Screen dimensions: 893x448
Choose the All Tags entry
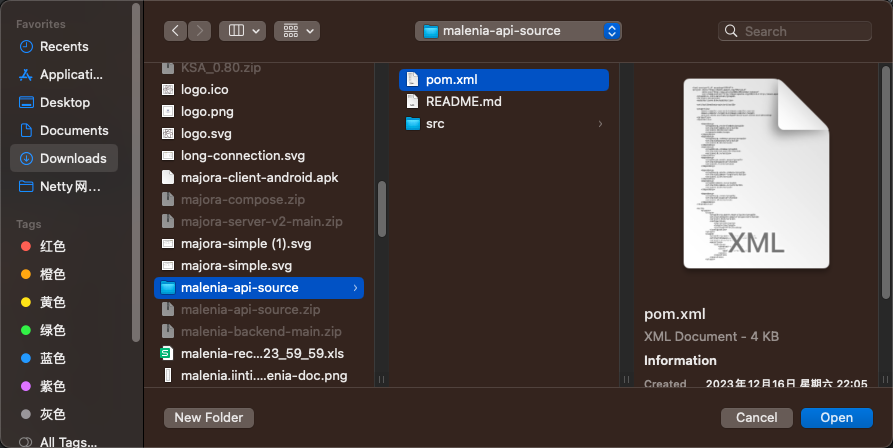tap(68, 441)
